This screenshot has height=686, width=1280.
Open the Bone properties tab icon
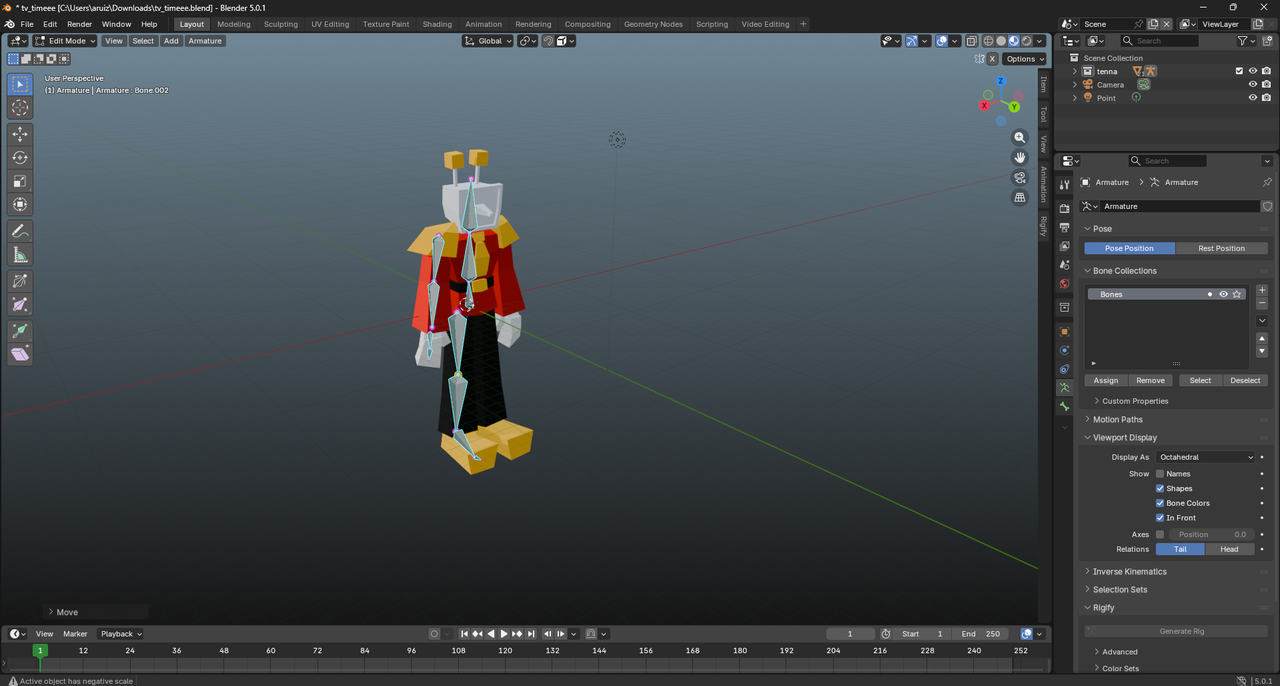tap(1064, 407)
